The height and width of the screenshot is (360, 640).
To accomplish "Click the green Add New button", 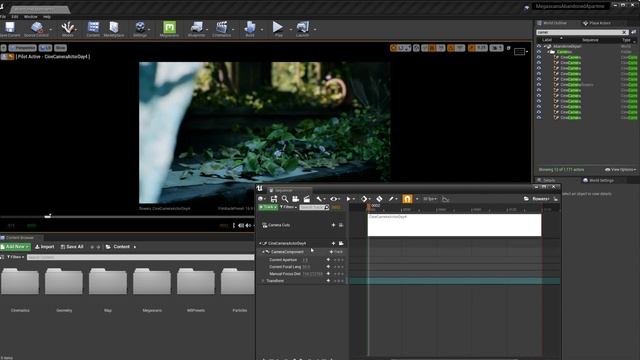I will click(x=15, y=247).
